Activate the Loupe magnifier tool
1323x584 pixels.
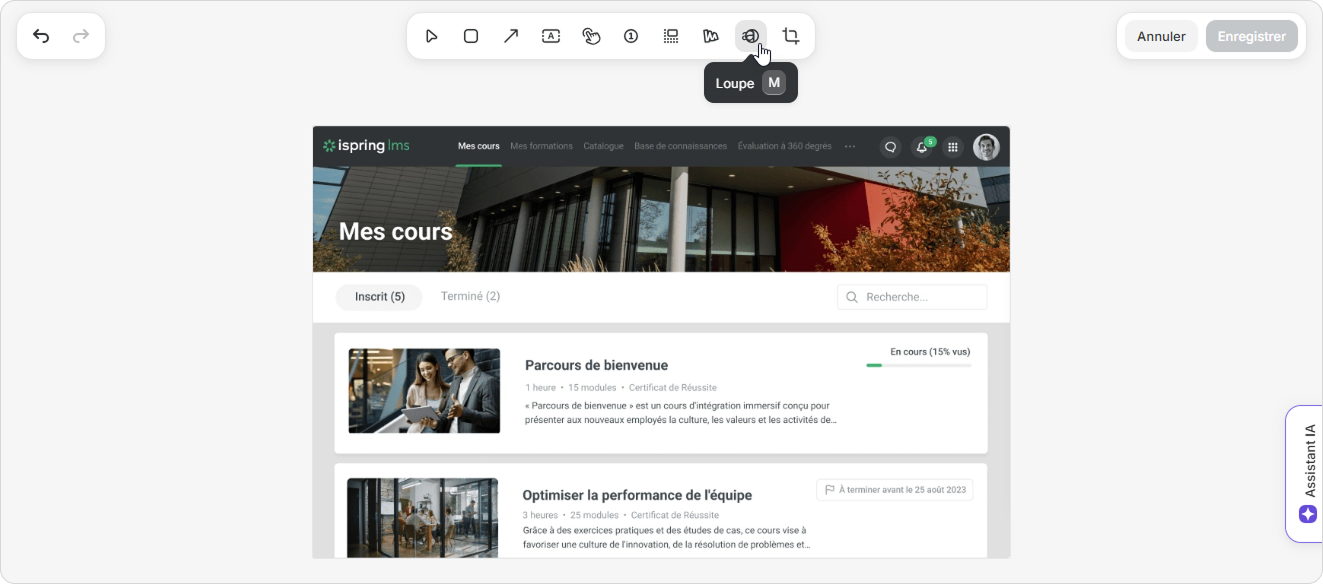(x=750, y=36)
